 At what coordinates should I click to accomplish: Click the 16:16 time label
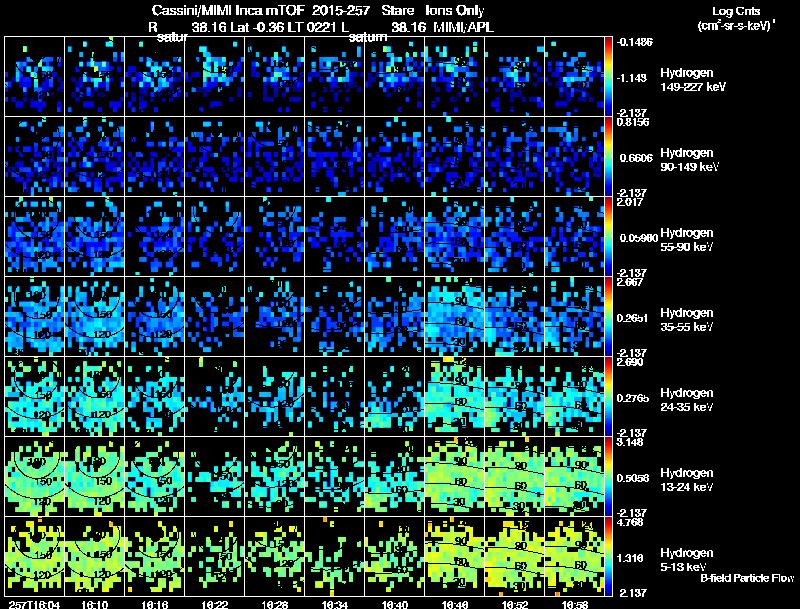pos(155,605)
